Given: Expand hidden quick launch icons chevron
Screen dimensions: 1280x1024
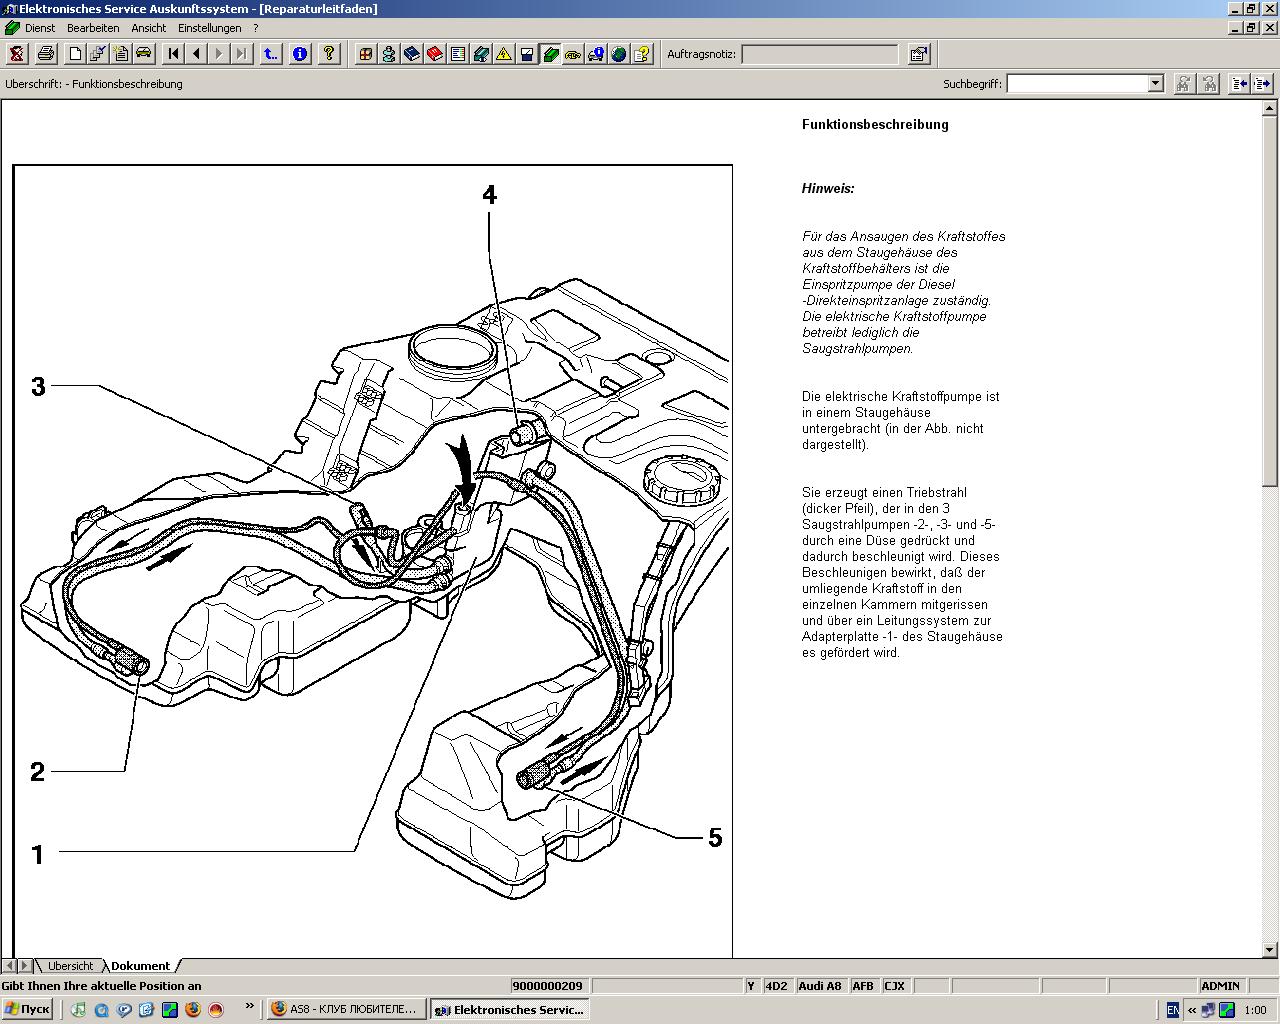Looking at the screenshot, I should coord(249,1008).
